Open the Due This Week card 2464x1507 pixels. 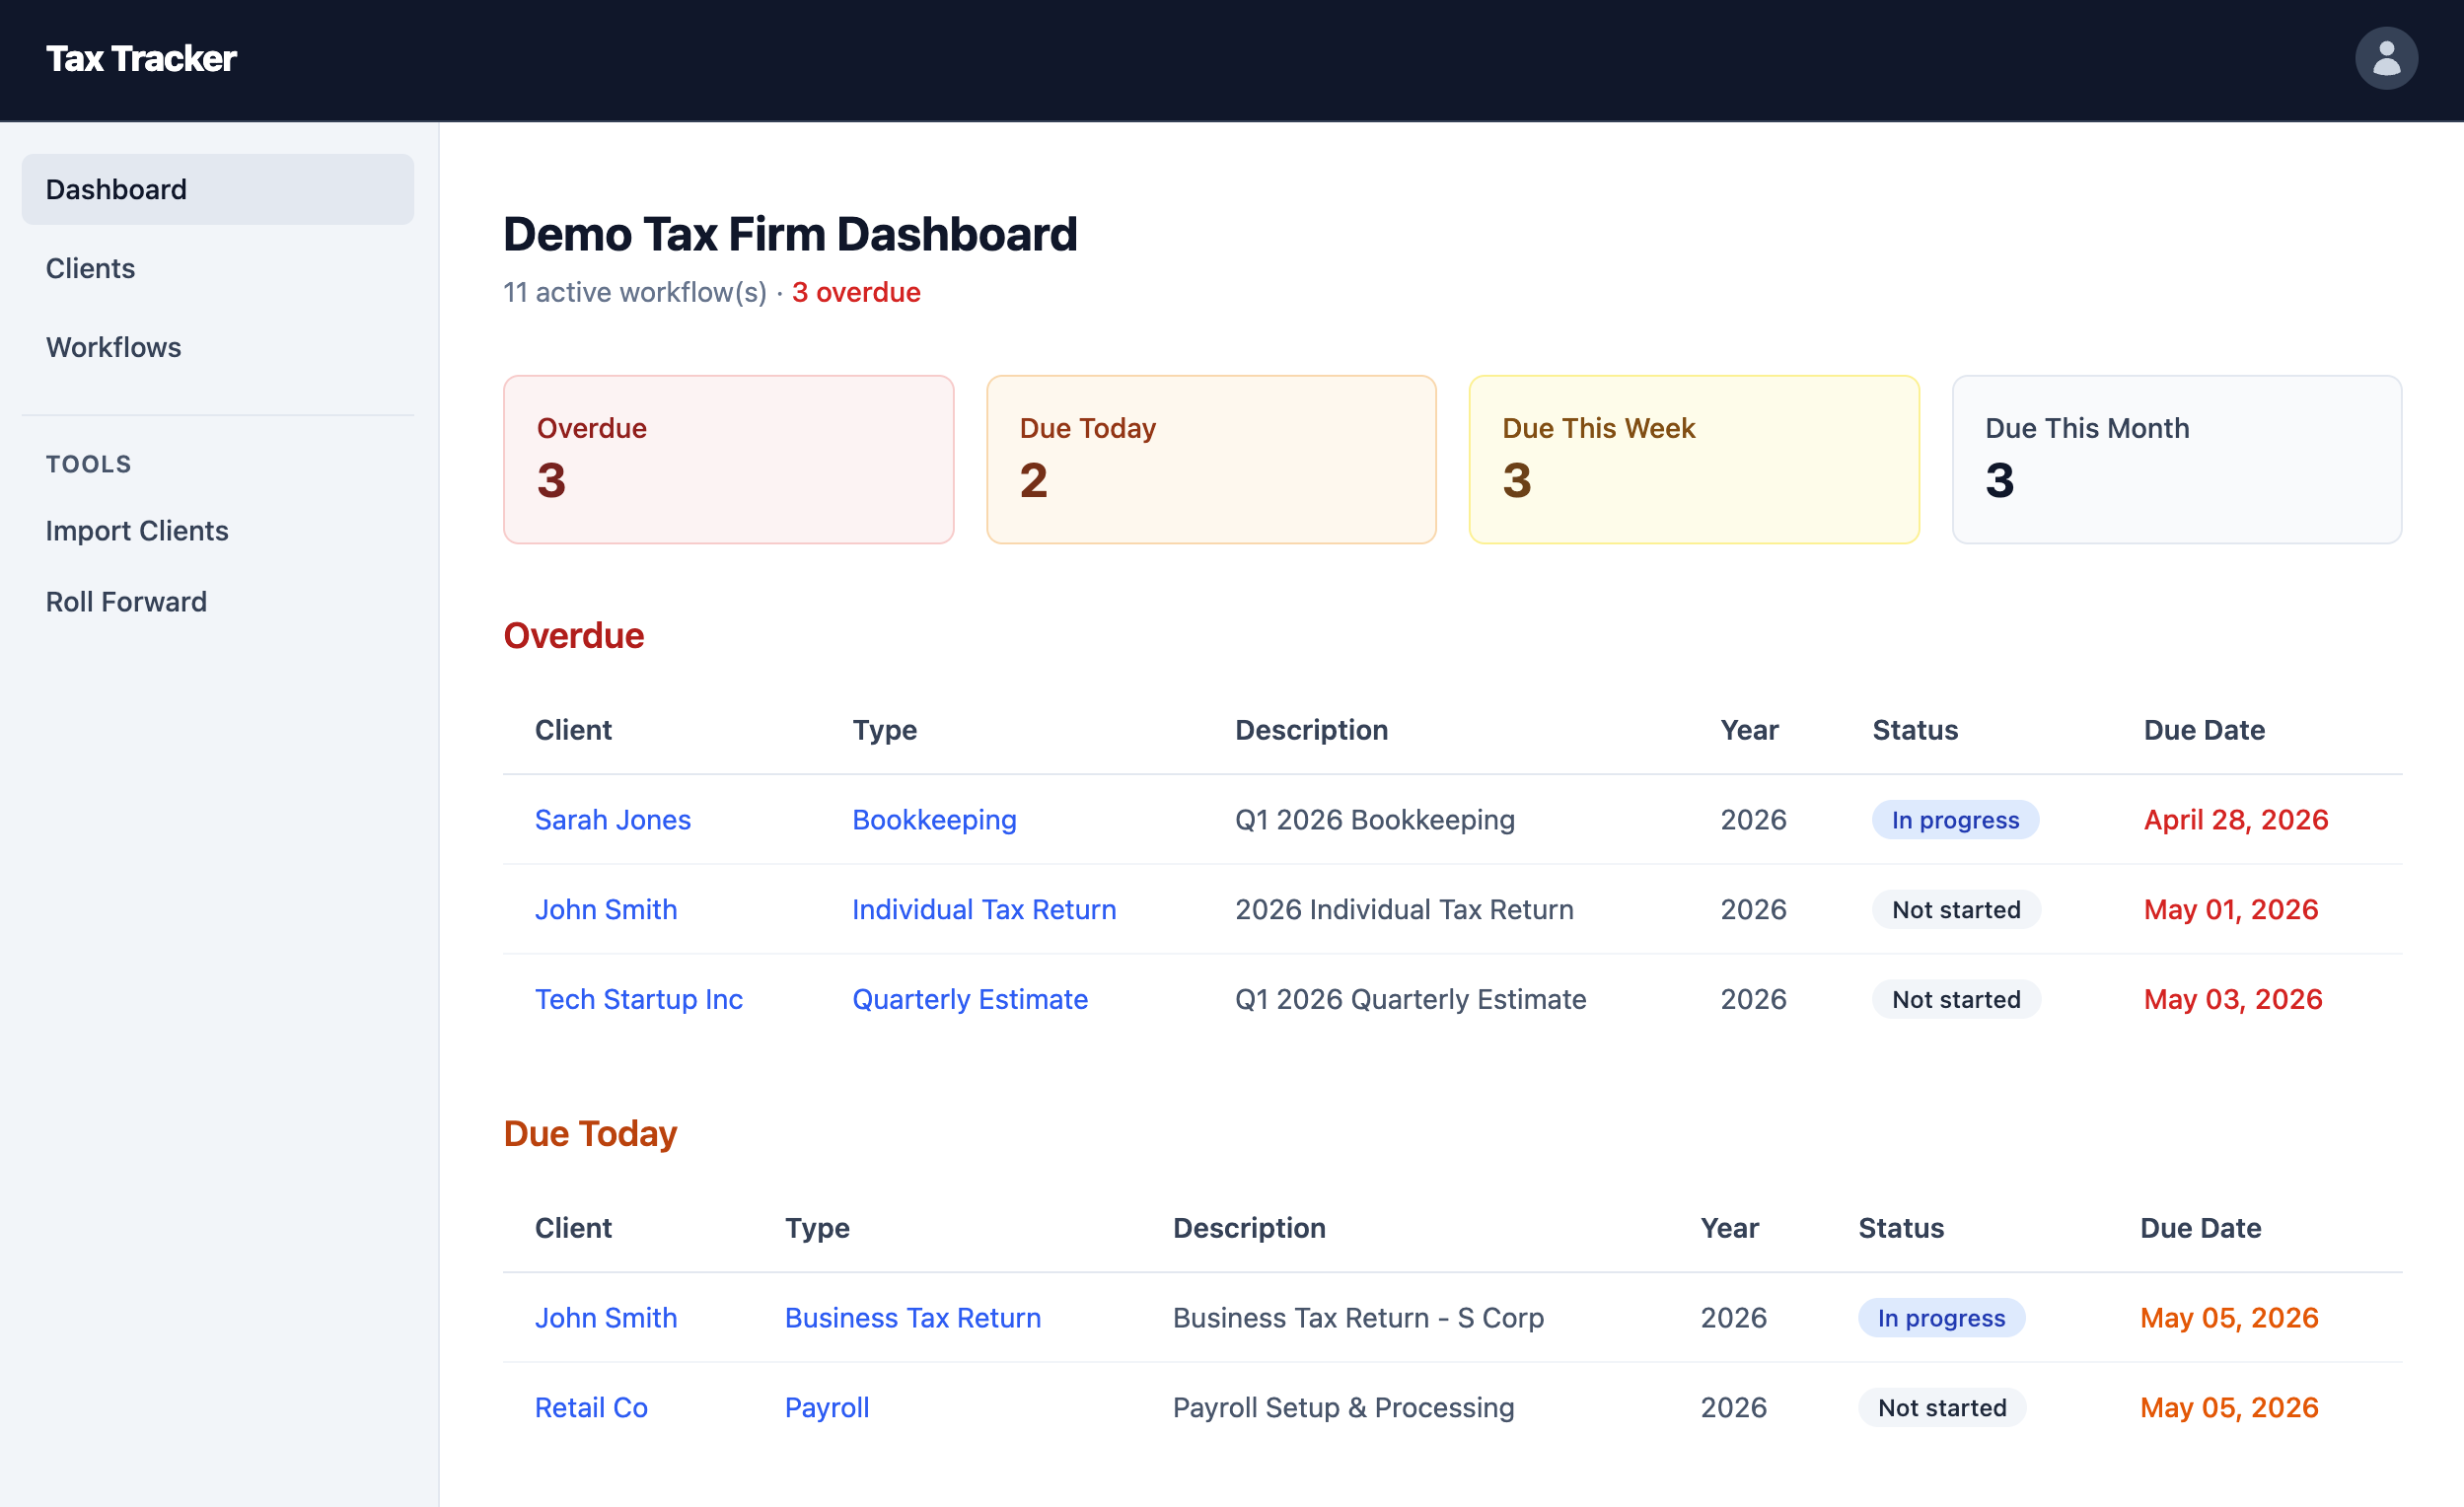click(1694, 460)
